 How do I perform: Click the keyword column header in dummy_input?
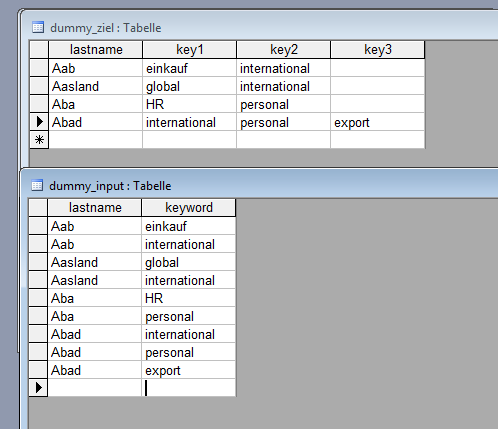189,208
